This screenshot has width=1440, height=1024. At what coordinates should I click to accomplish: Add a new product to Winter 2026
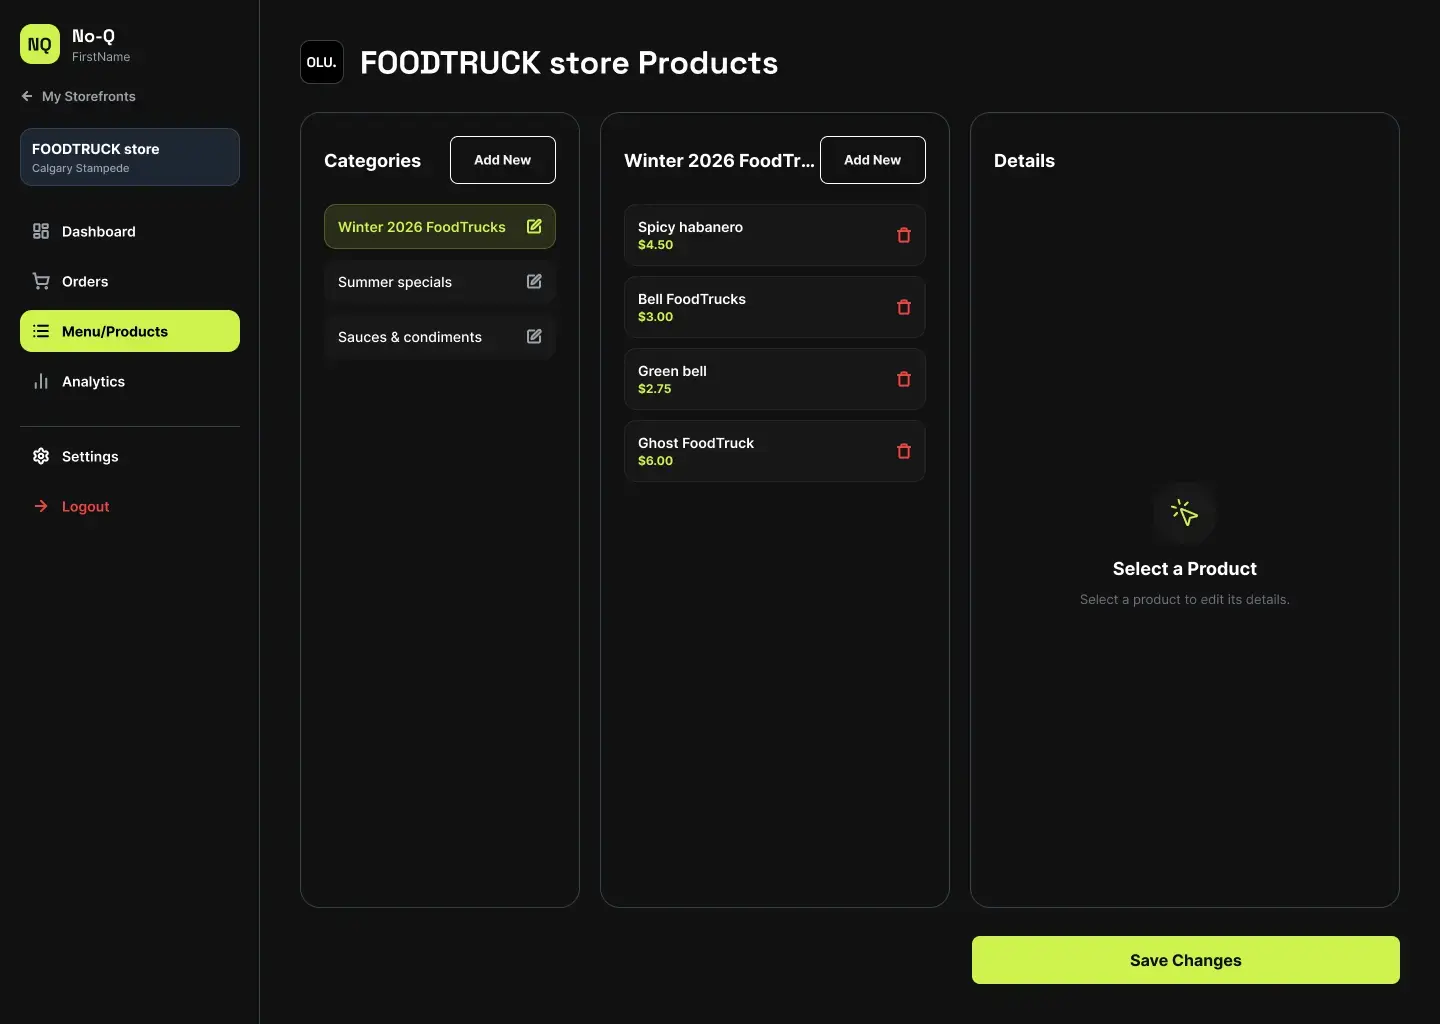pos(873,160)
